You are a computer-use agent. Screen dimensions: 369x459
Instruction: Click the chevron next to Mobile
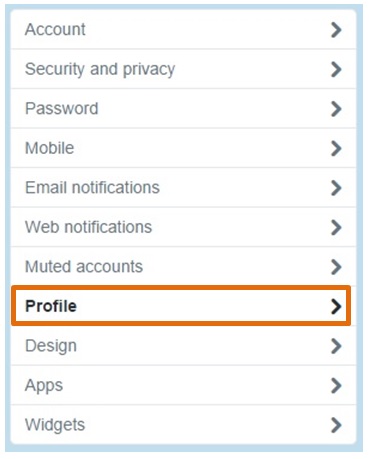point(336,148)
